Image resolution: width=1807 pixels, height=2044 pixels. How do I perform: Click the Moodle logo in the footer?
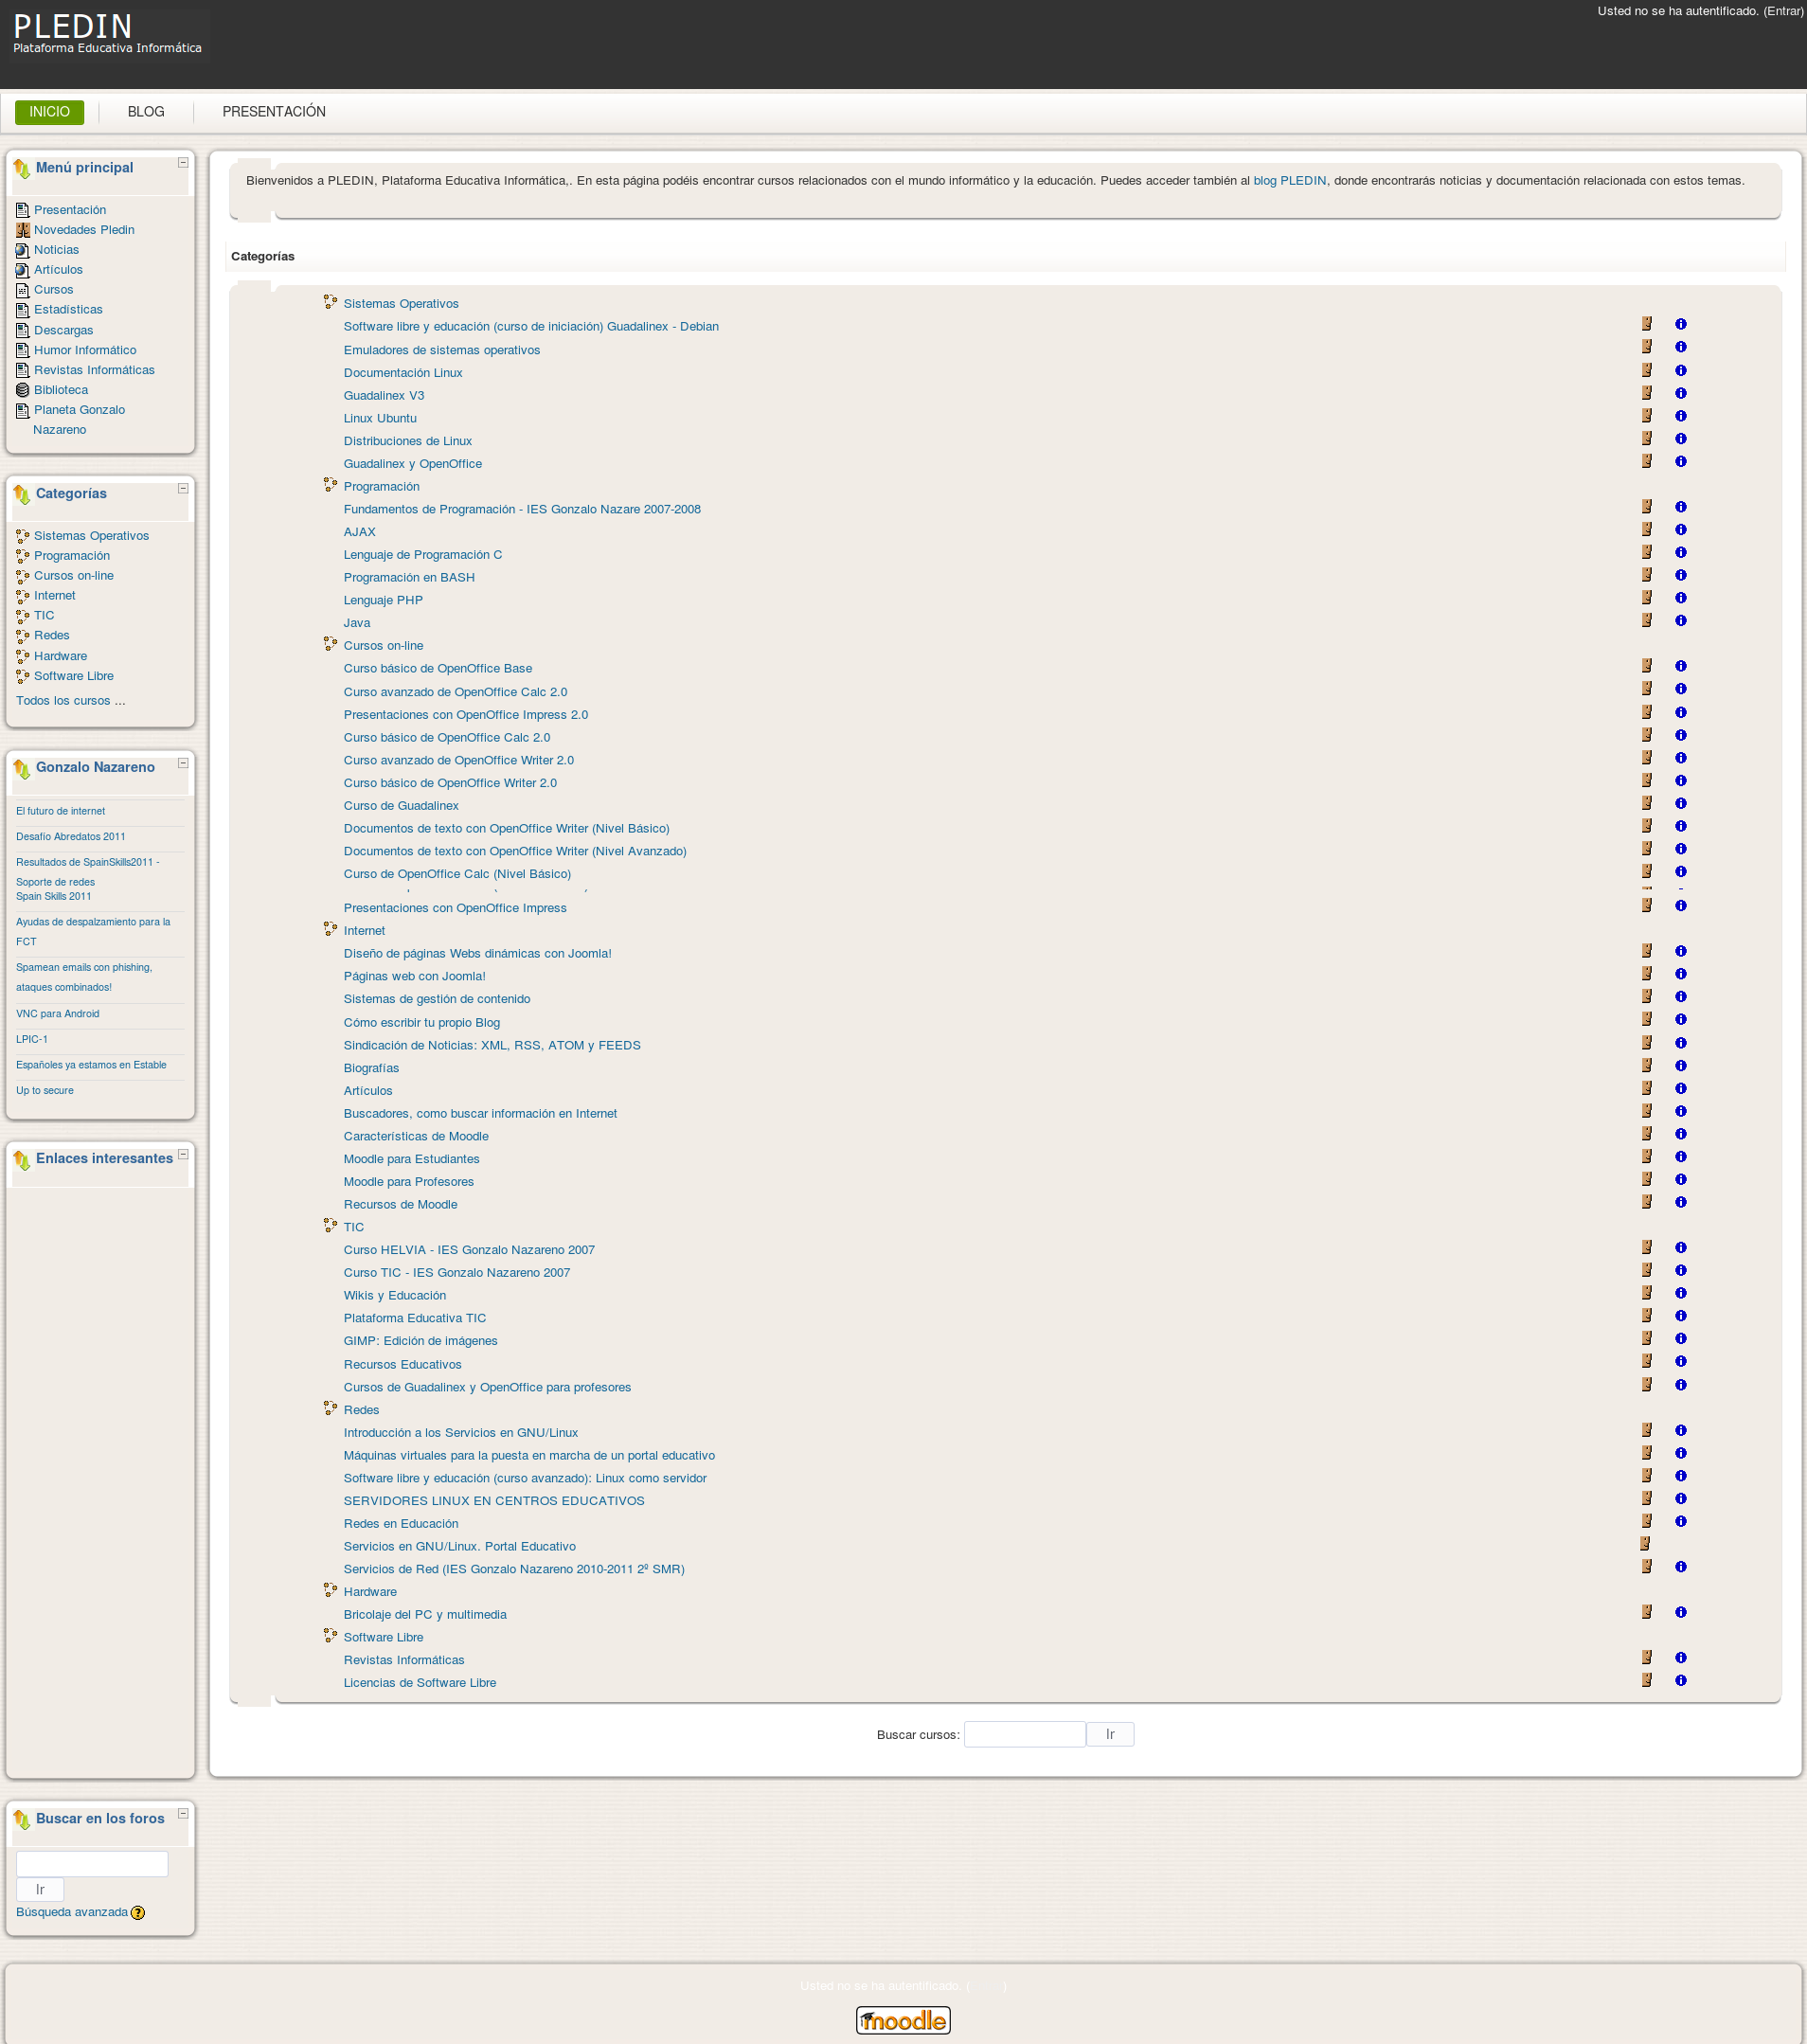(902, 2020)
